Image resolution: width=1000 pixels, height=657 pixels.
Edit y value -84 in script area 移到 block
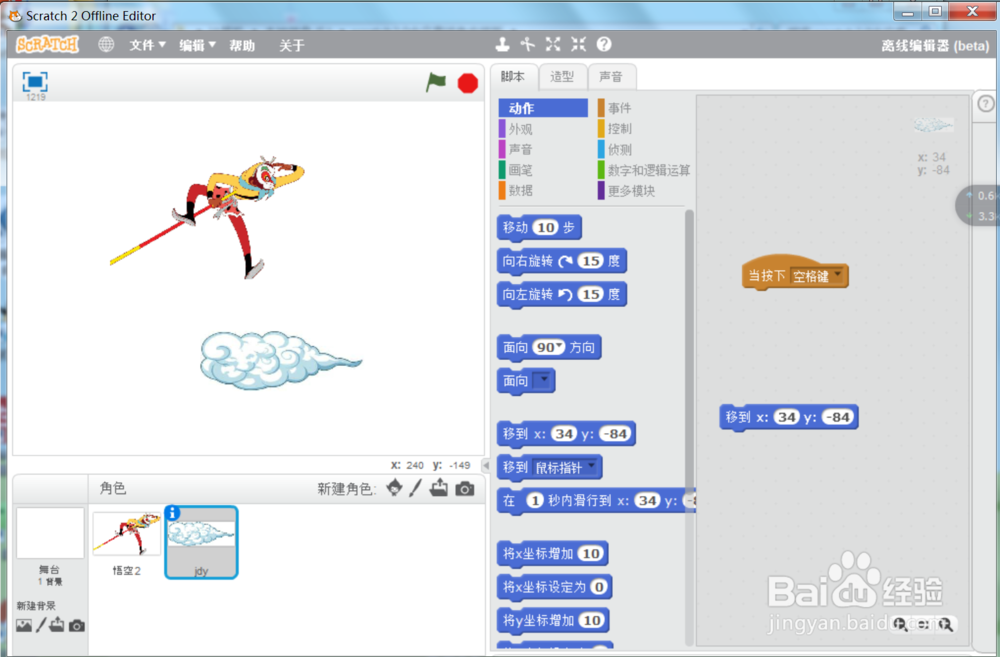837,417
